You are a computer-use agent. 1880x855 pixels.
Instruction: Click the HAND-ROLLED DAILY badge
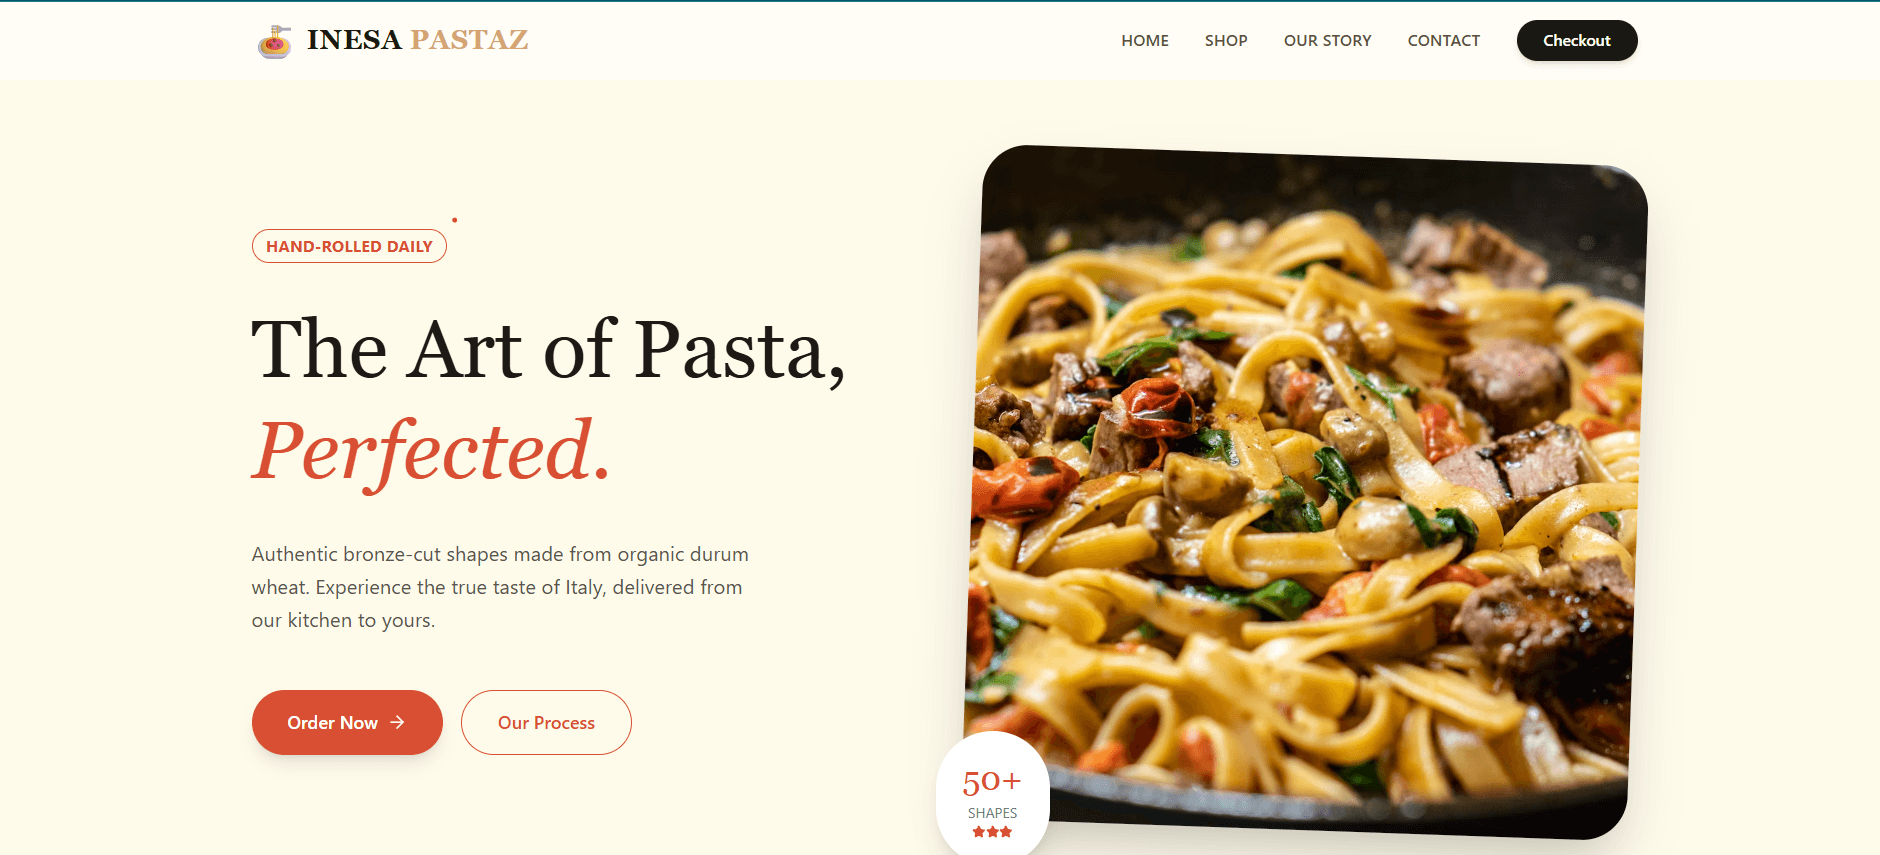(x=349, y=246)
